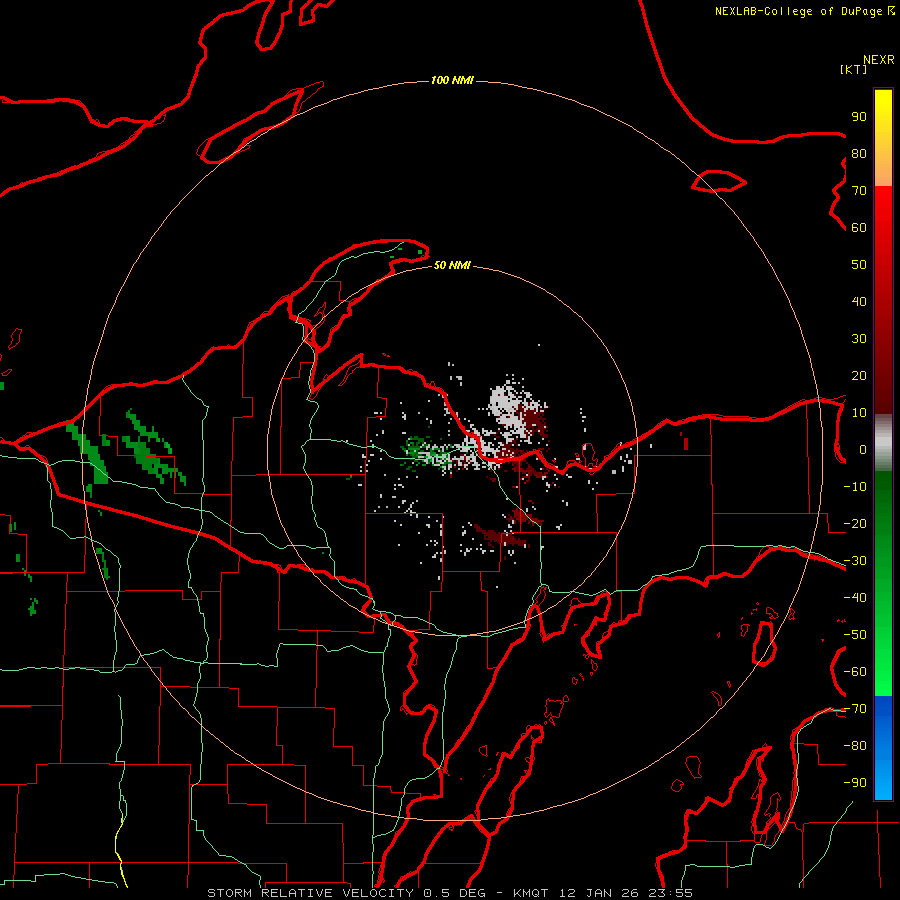Click the 23:55 timestamp in the caption
900x900 pixels.
[x=670, y=893]
